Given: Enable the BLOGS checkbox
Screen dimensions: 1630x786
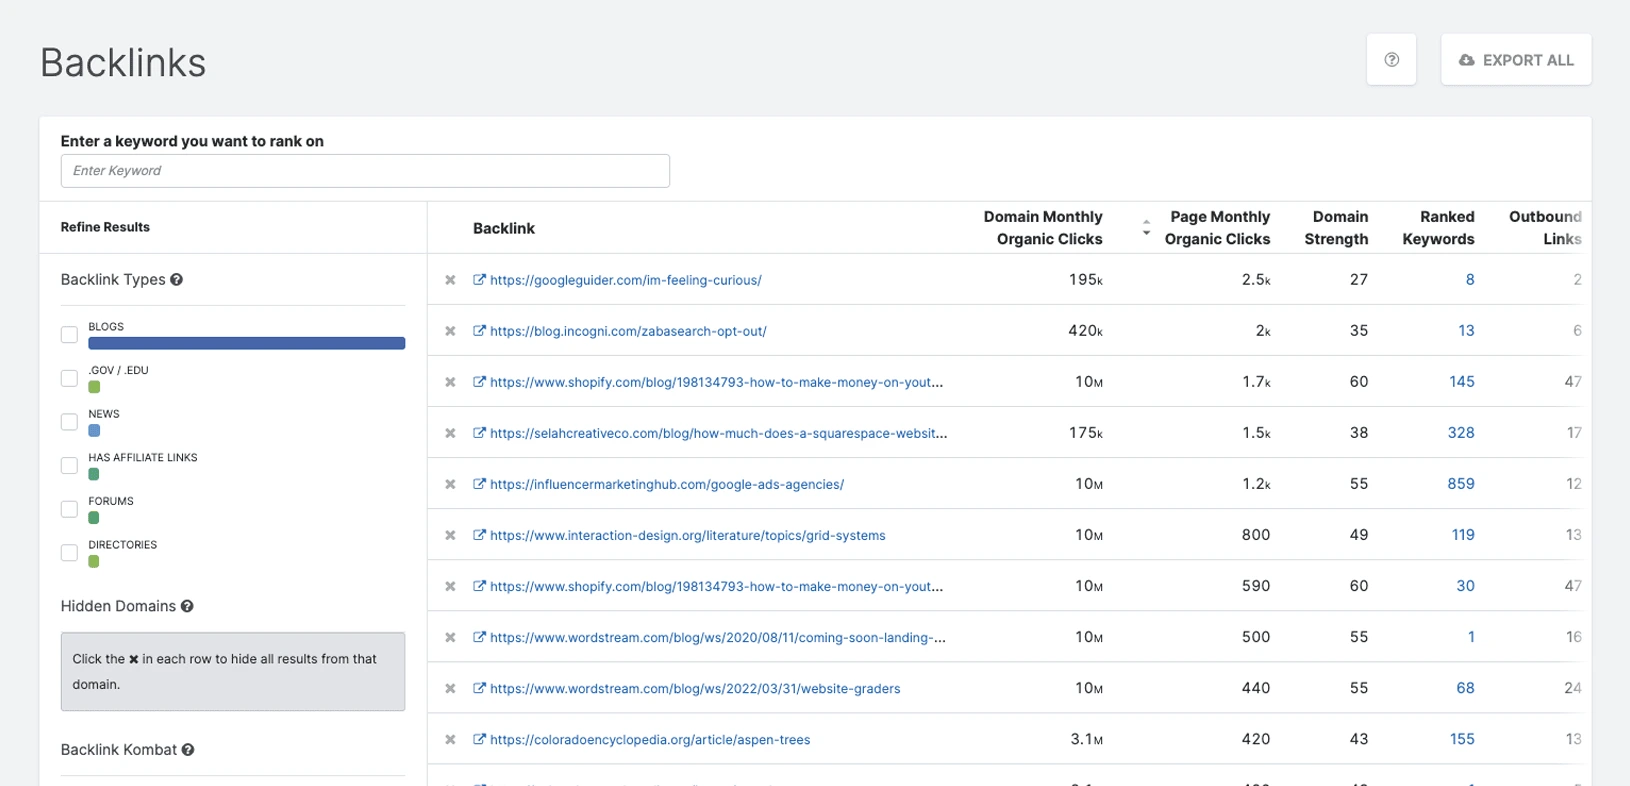Looking at the screenshot, I should pos(69,335).
